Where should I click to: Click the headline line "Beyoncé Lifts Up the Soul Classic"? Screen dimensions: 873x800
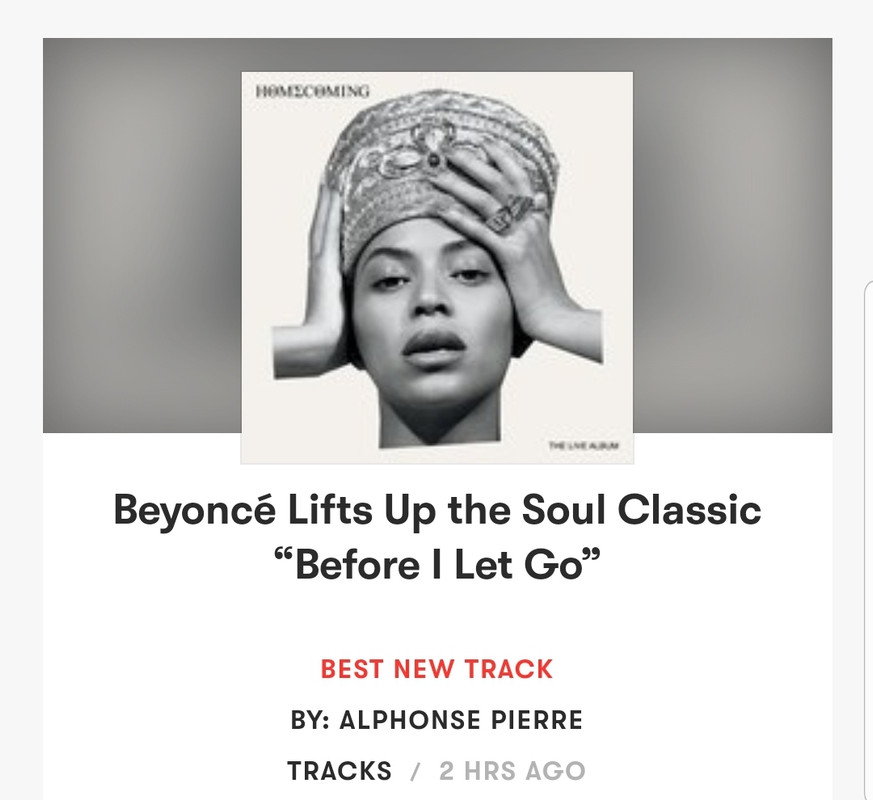[437, 511]
